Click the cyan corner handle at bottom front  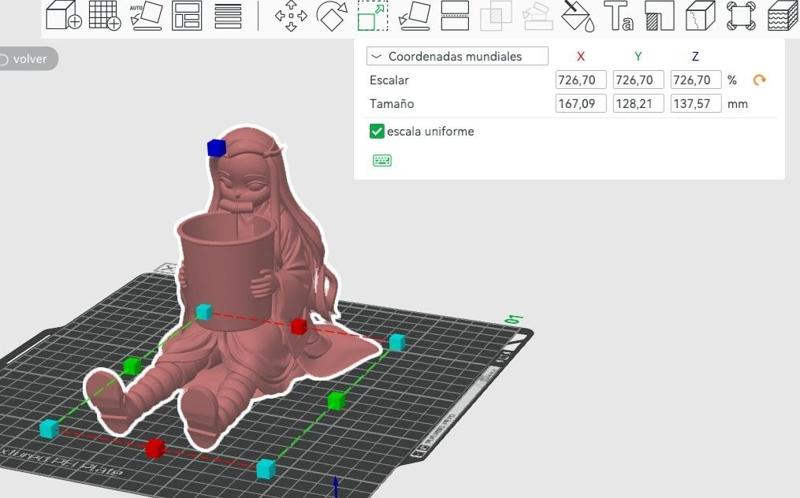[266, 469]
